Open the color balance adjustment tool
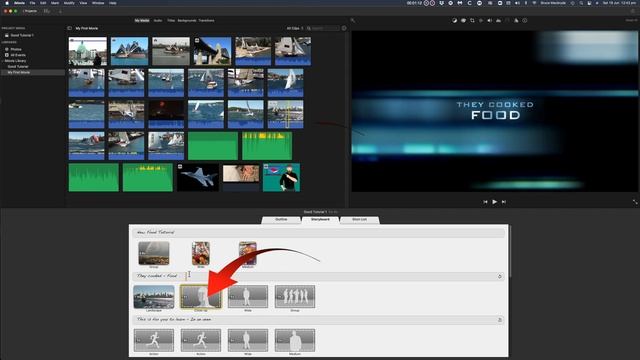 point(454,20)
